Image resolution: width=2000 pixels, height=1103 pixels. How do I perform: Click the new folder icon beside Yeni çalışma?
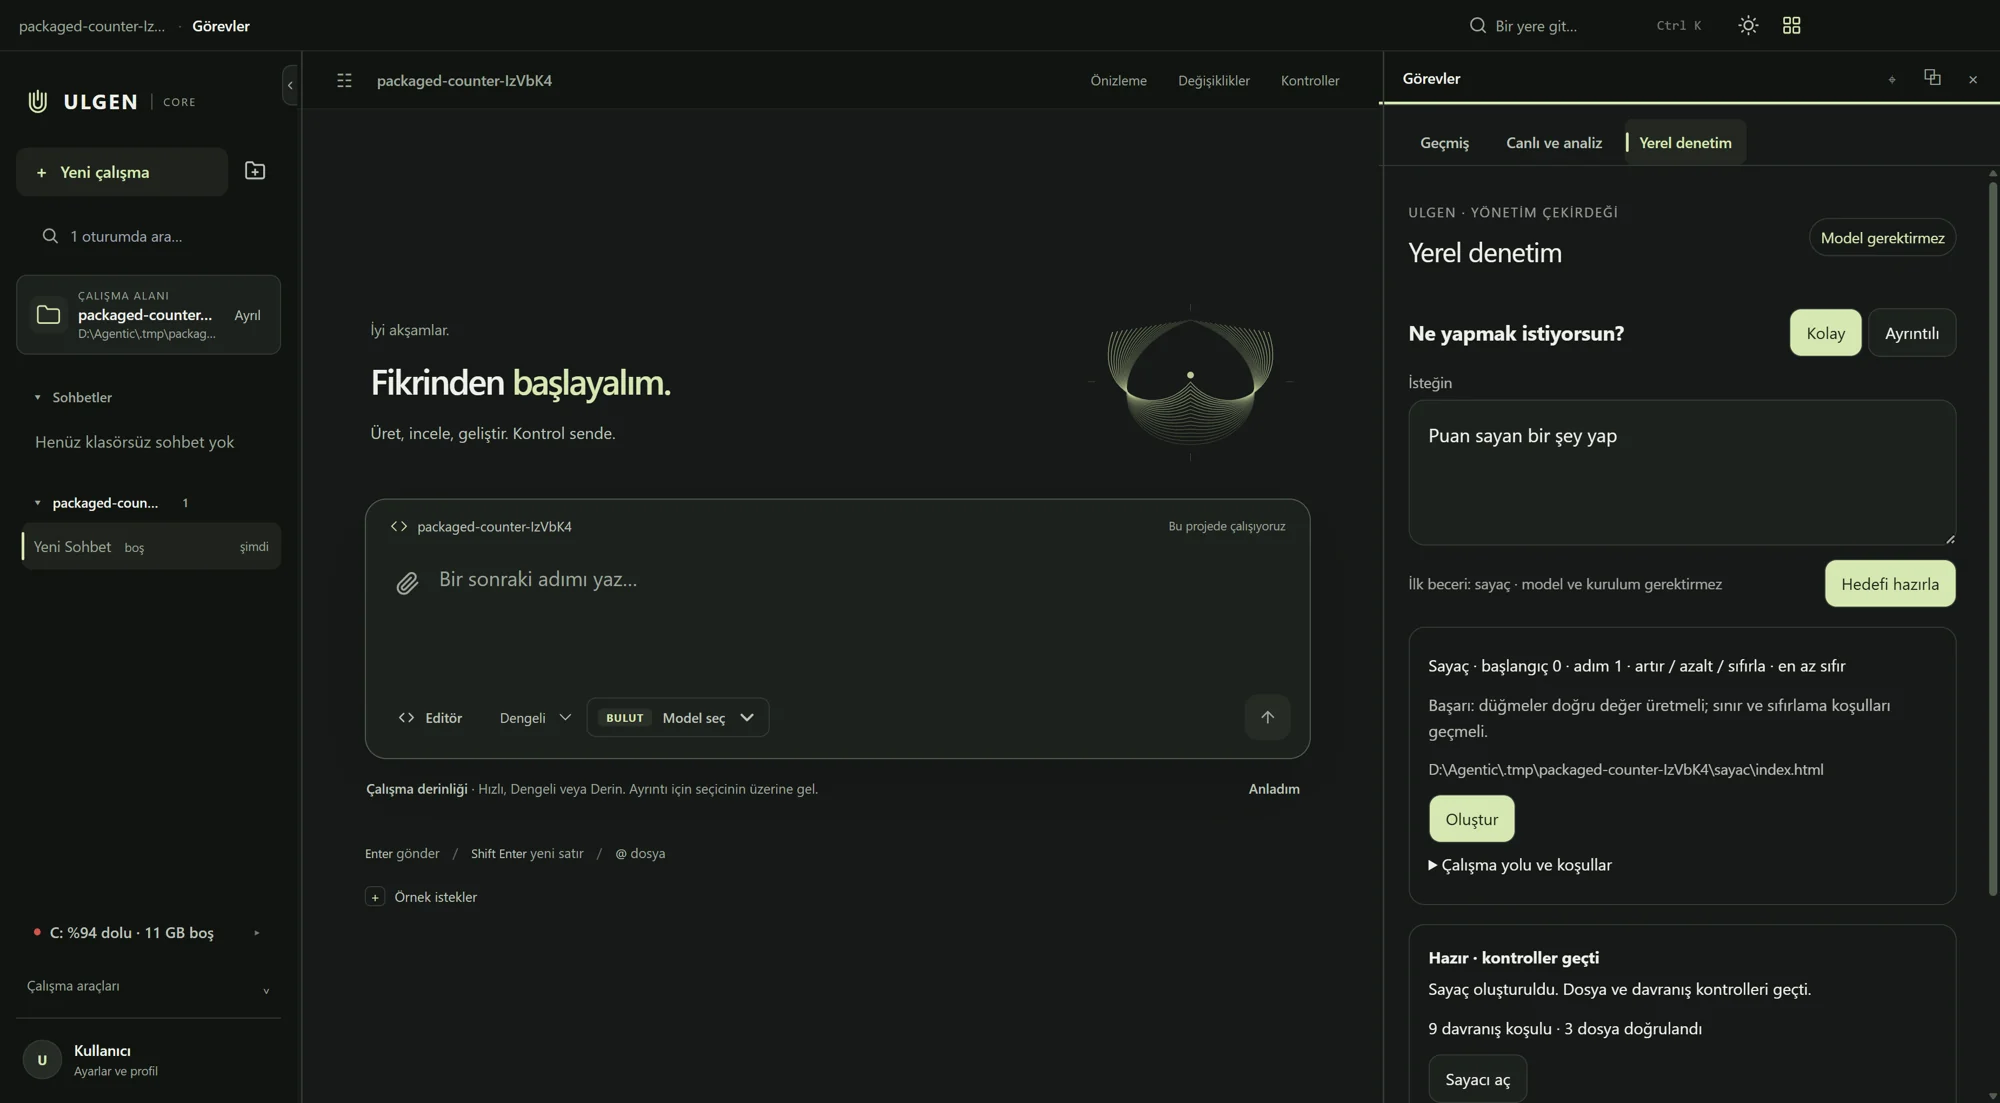pyautogui.click(x=255, y=171)
